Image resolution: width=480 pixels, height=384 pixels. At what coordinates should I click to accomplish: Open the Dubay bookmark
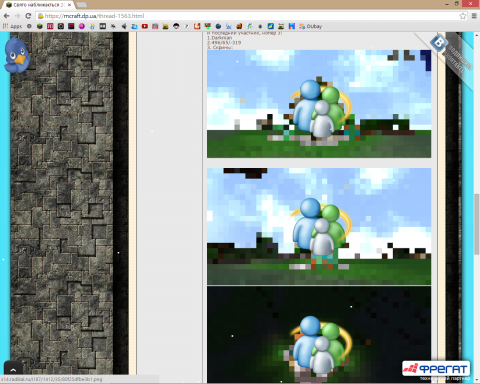(310, 26)
